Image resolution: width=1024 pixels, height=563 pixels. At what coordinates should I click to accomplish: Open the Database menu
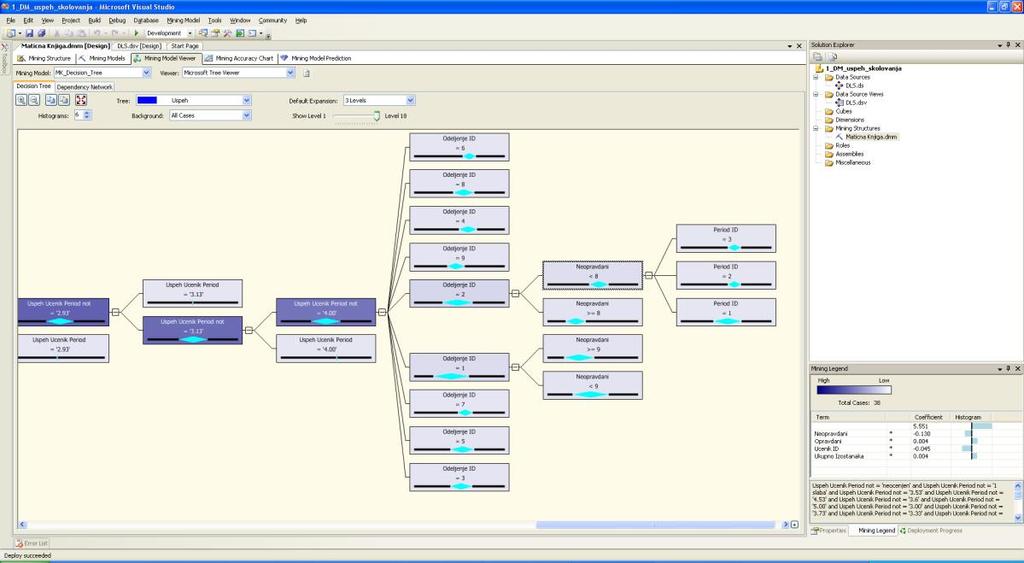coord(146,21)
